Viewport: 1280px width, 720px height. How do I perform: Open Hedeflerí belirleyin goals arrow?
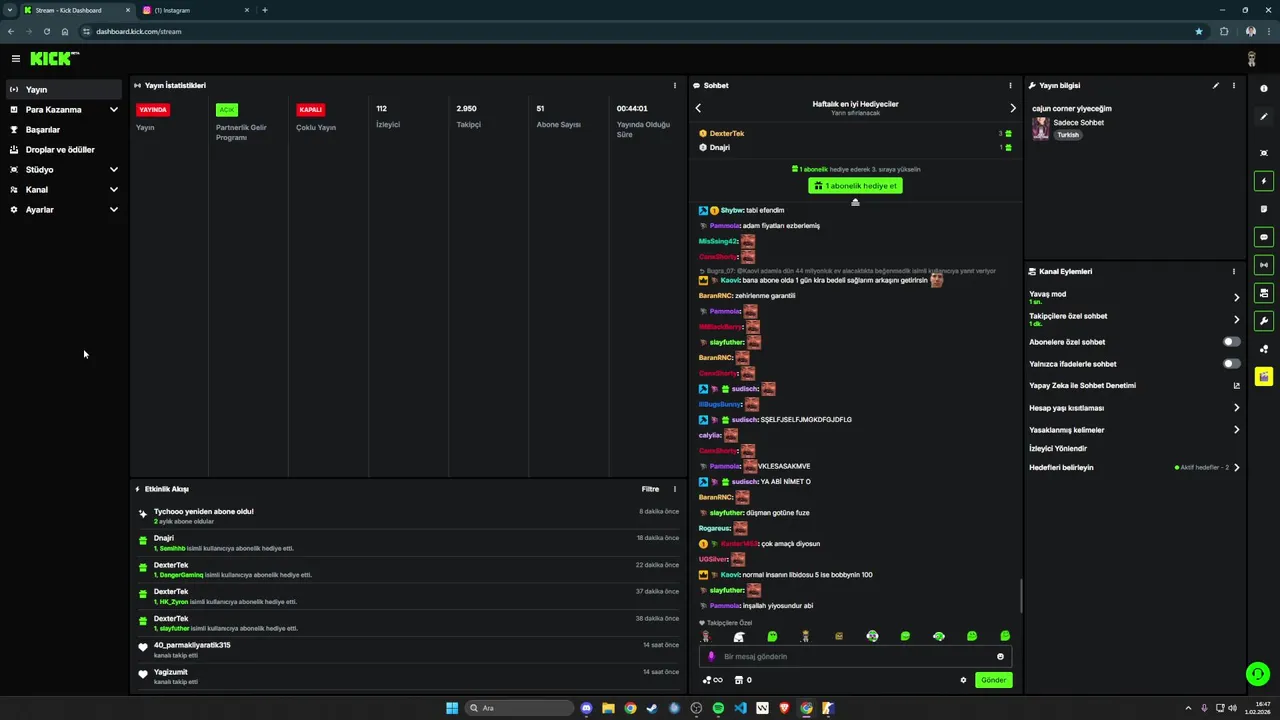(1236, 467)
